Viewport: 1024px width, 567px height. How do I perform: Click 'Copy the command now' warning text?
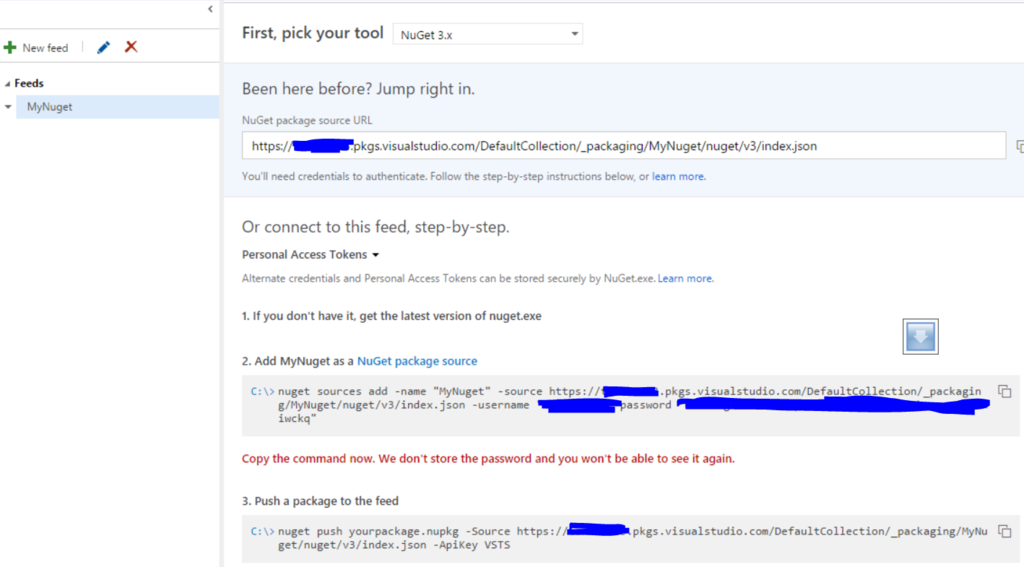488,459
